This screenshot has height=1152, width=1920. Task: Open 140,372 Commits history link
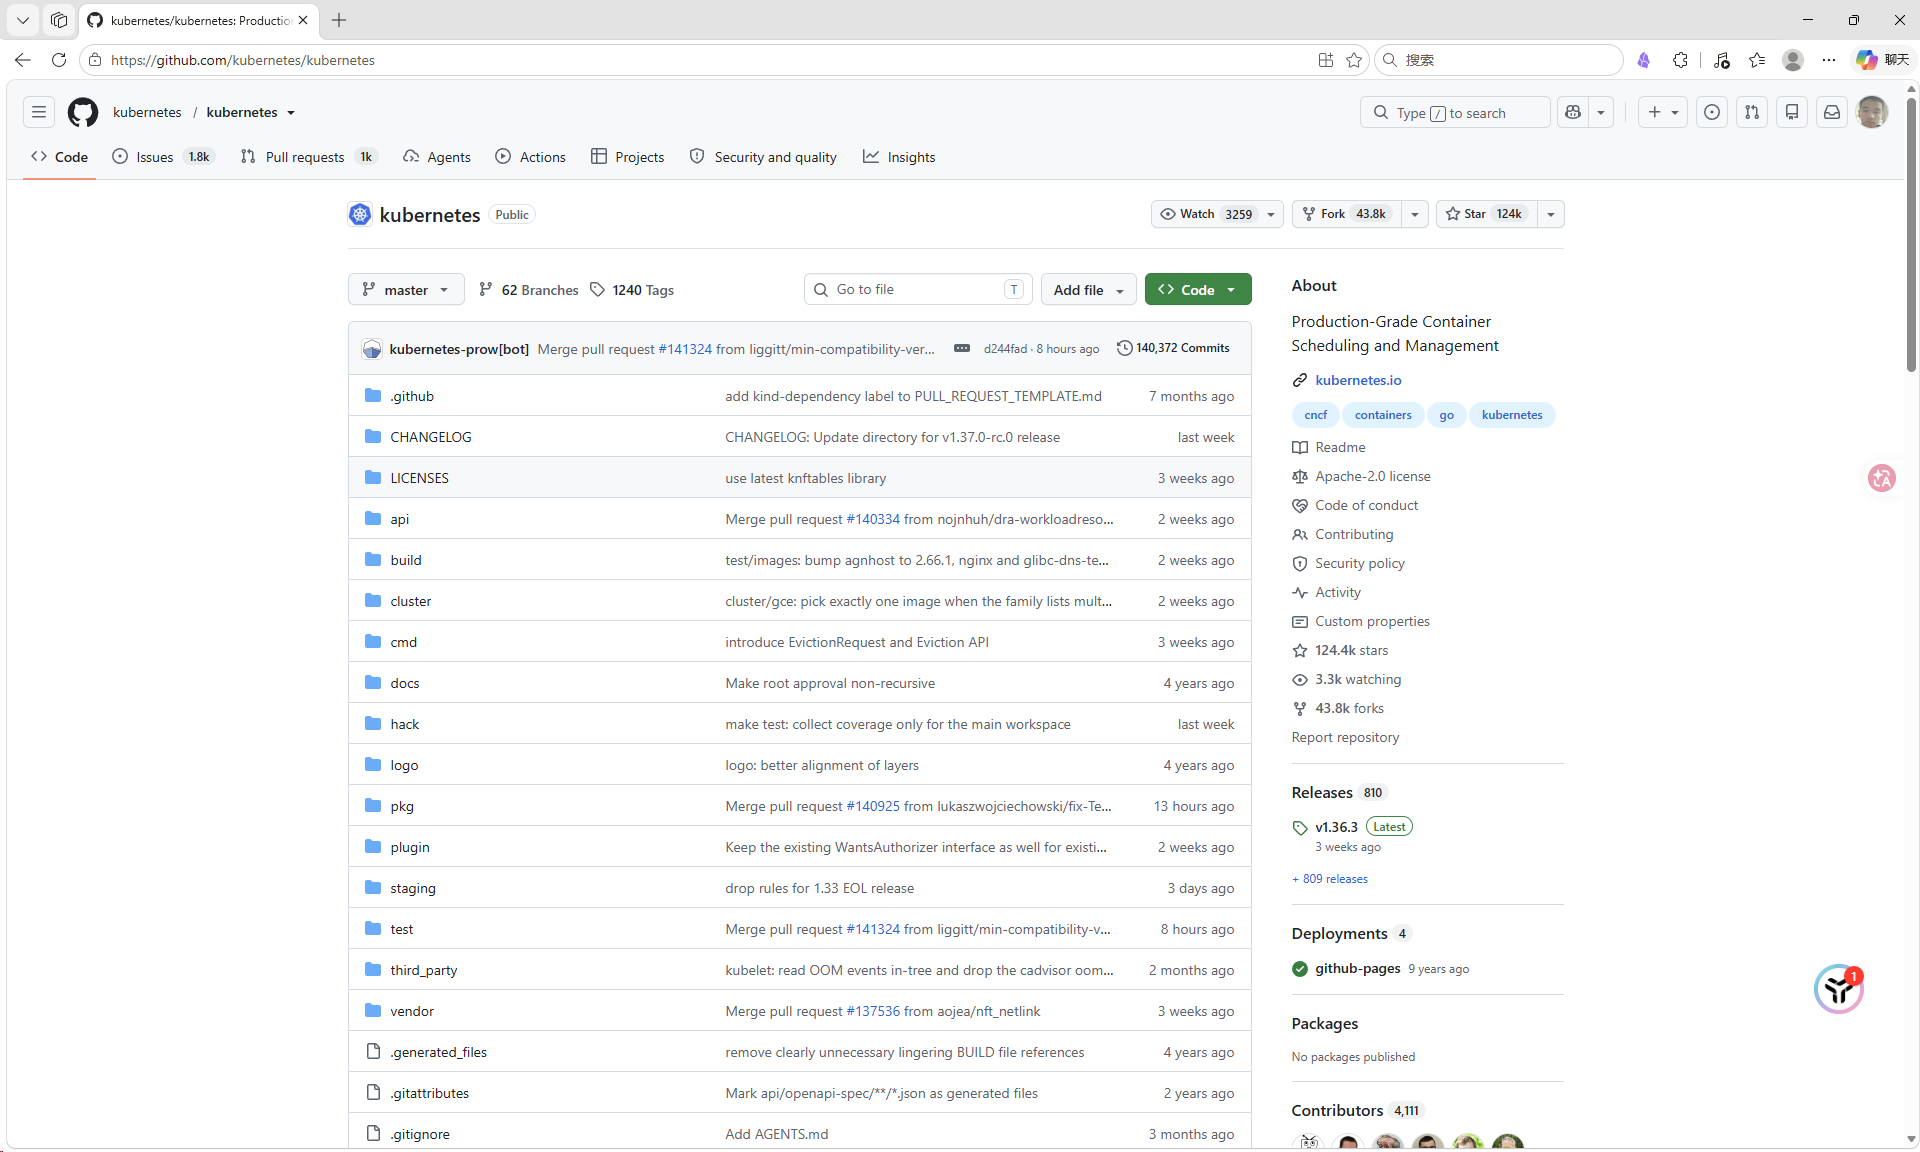1173,348
